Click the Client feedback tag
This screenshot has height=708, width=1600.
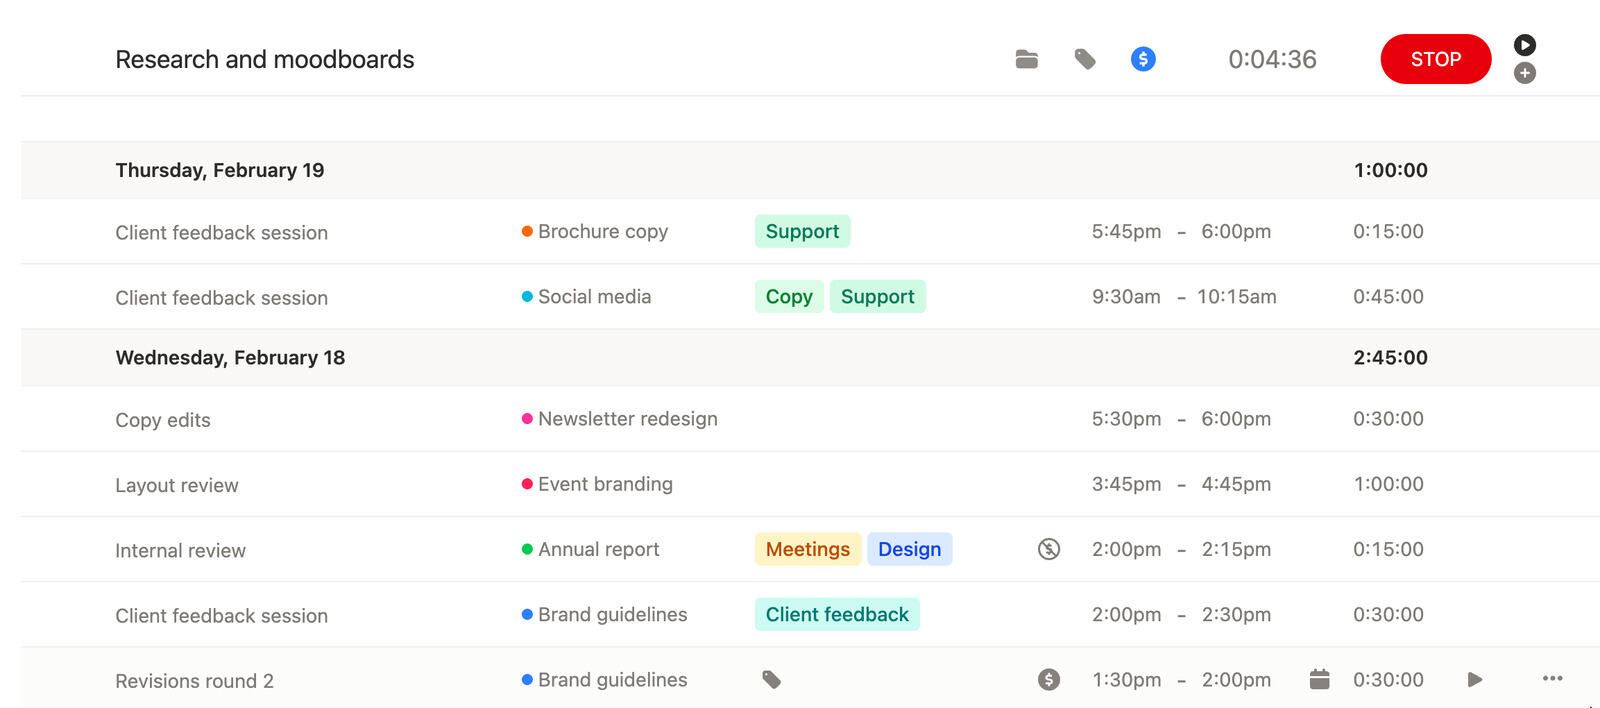coord(837,615)
